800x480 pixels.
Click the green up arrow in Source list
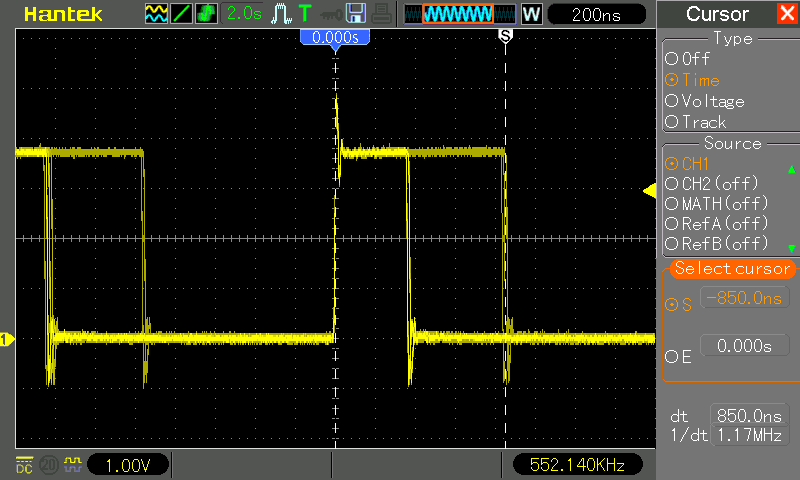(x=791, y=169)
